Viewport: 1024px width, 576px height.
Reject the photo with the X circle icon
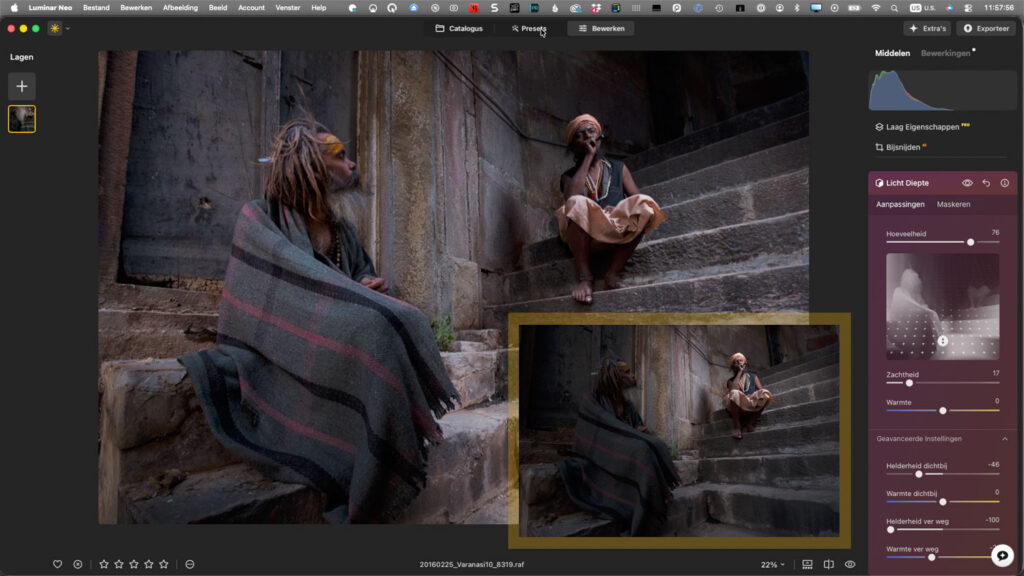click(x=78, y=564)
